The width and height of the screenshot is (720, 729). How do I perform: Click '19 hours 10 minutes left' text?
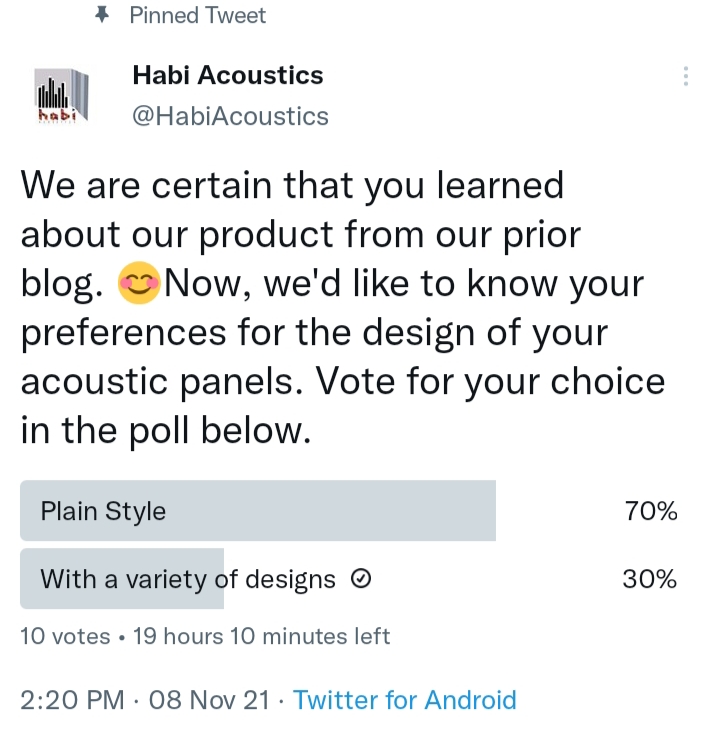point(261,636)
